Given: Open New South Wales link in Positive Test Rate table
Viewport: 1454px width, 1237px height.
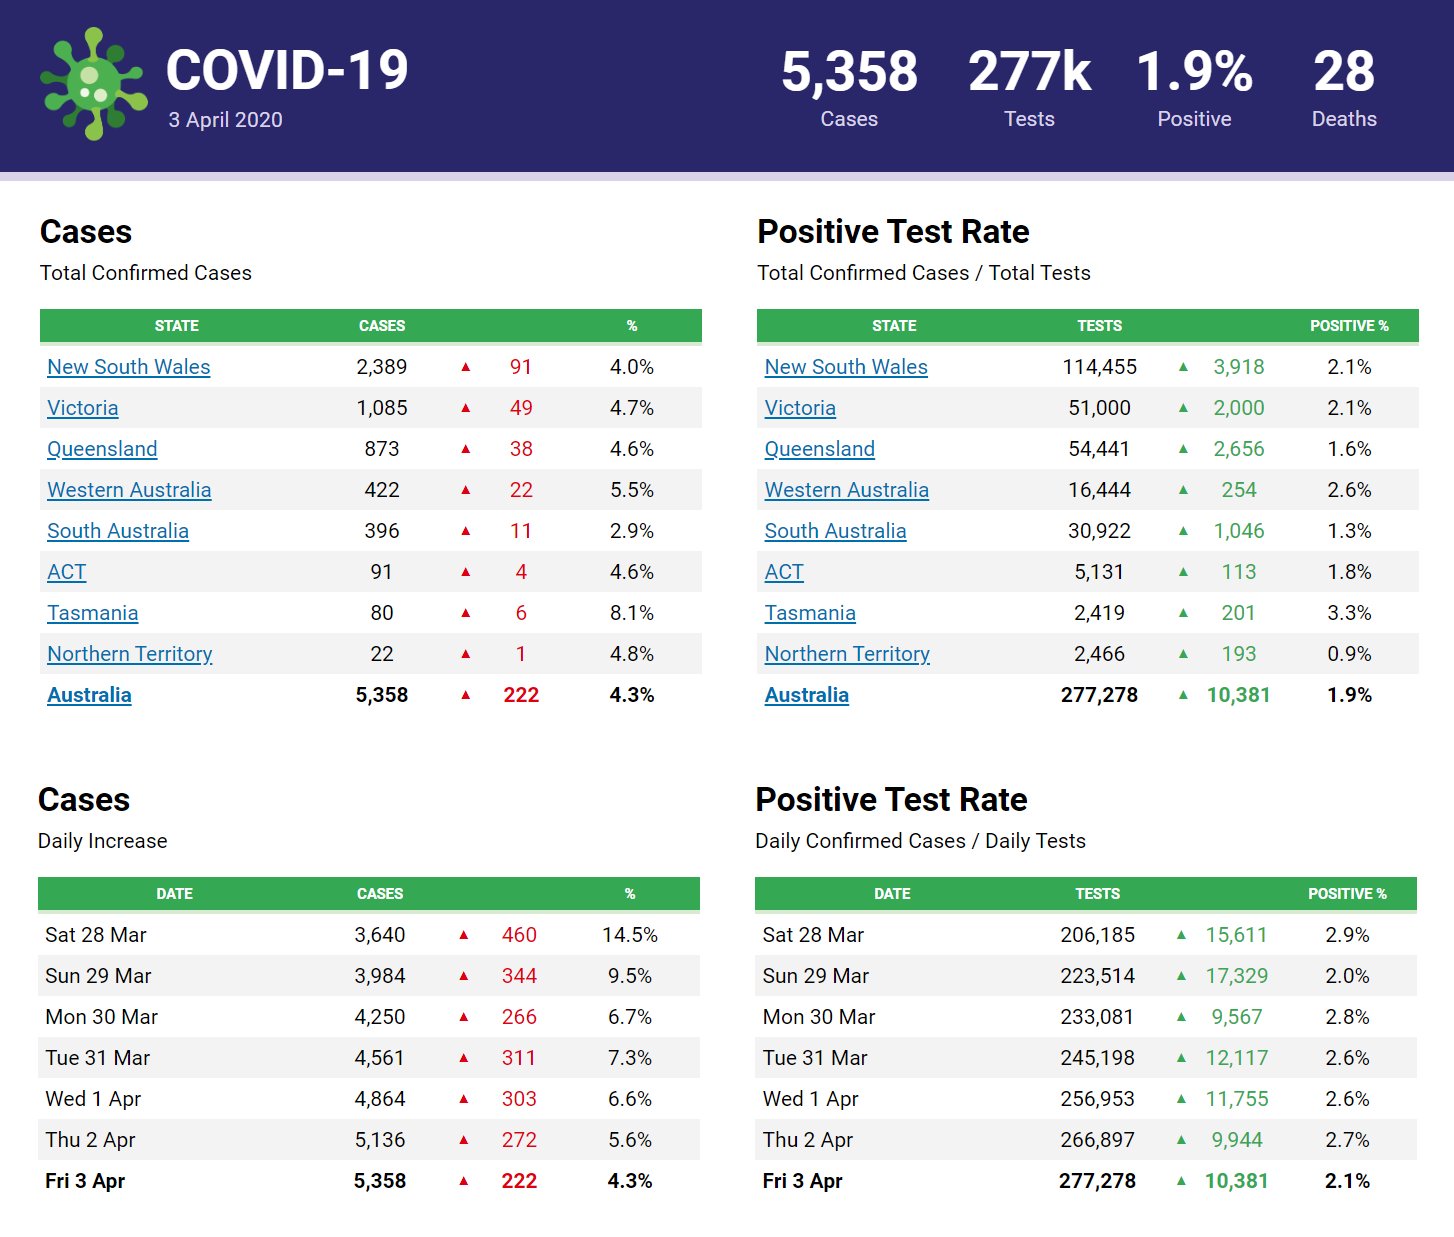Looking at the screenshot, I should (x=846, y=367).
